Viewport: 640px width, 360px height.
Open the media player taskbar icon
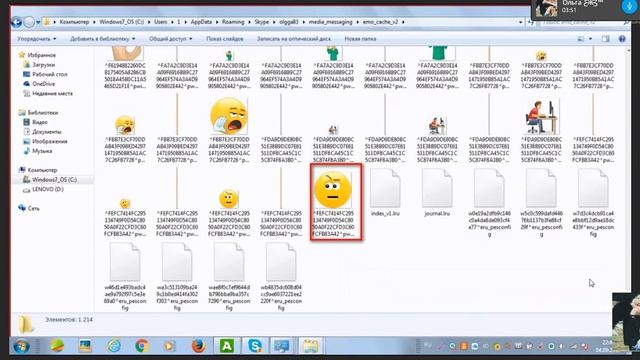point(169,346)
